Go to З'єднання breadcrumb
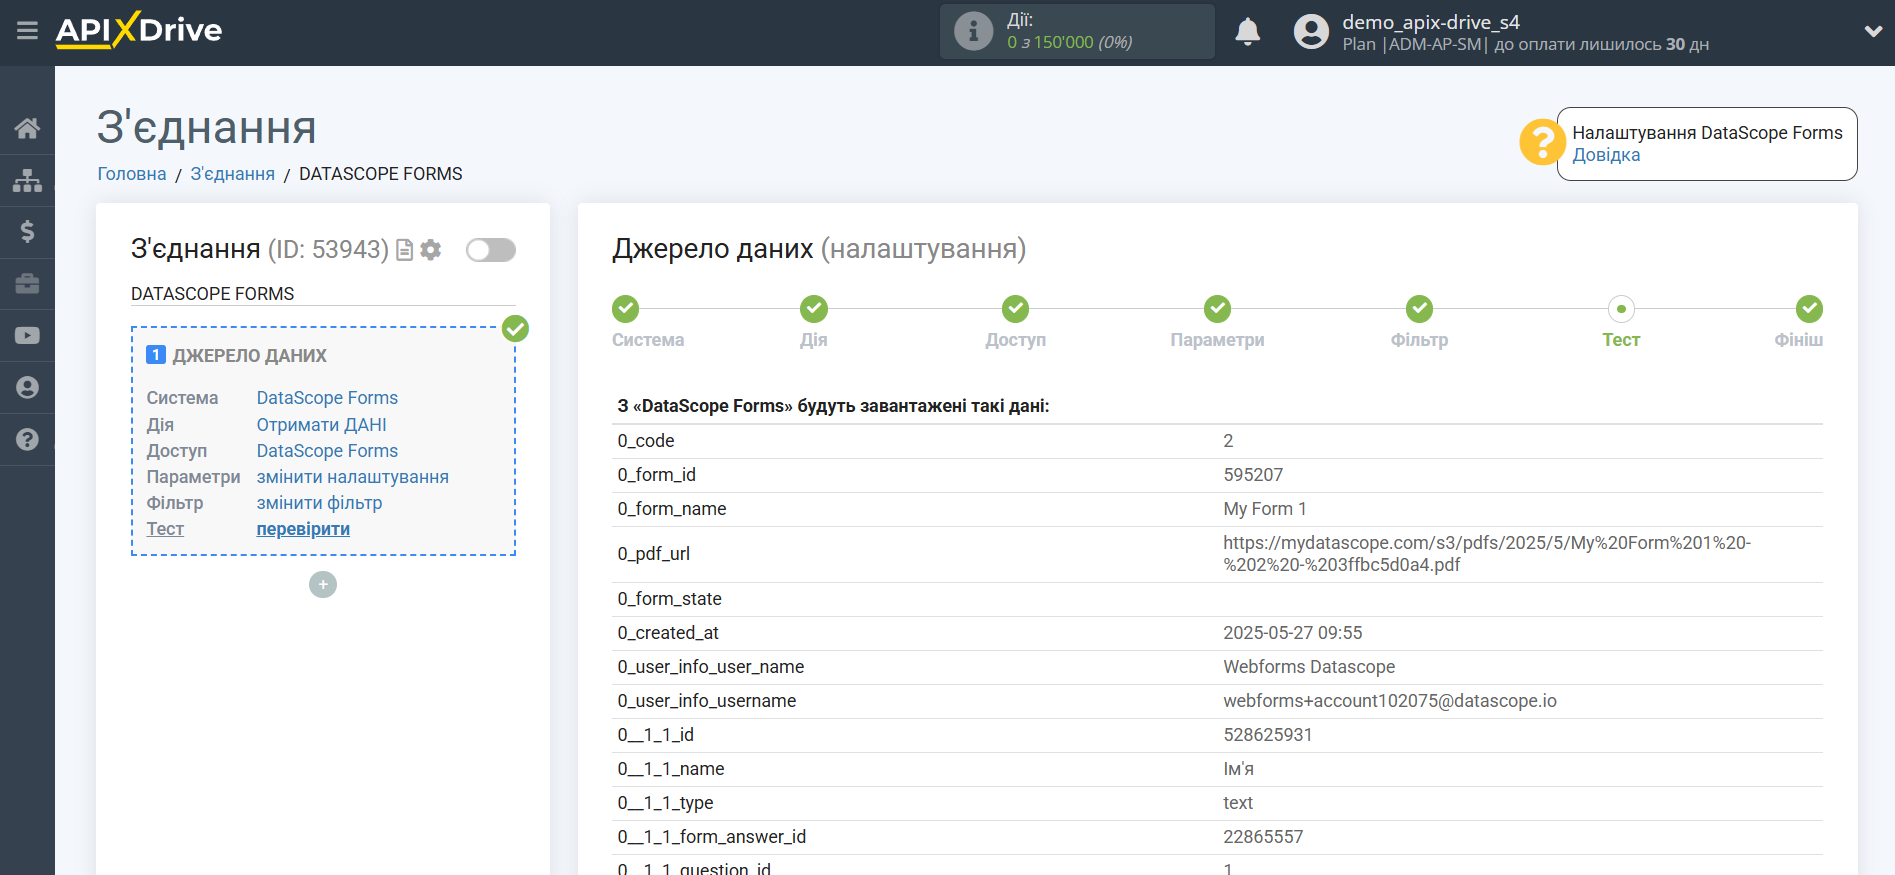Viewport: 1895px width, 875px height. 233,174
